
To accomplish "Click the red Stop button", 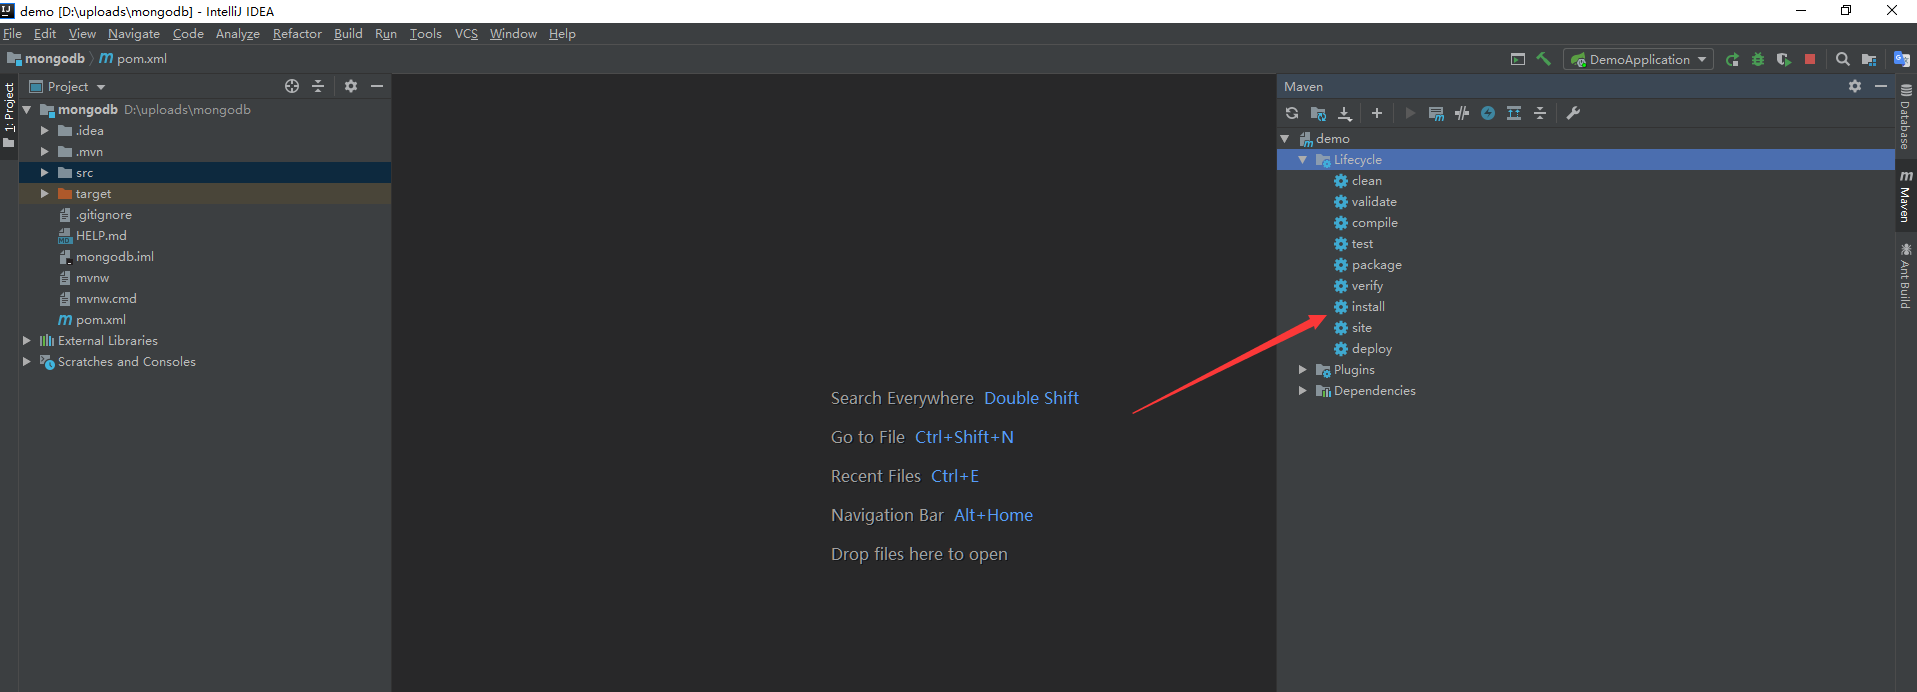I will coord(1810,59).
